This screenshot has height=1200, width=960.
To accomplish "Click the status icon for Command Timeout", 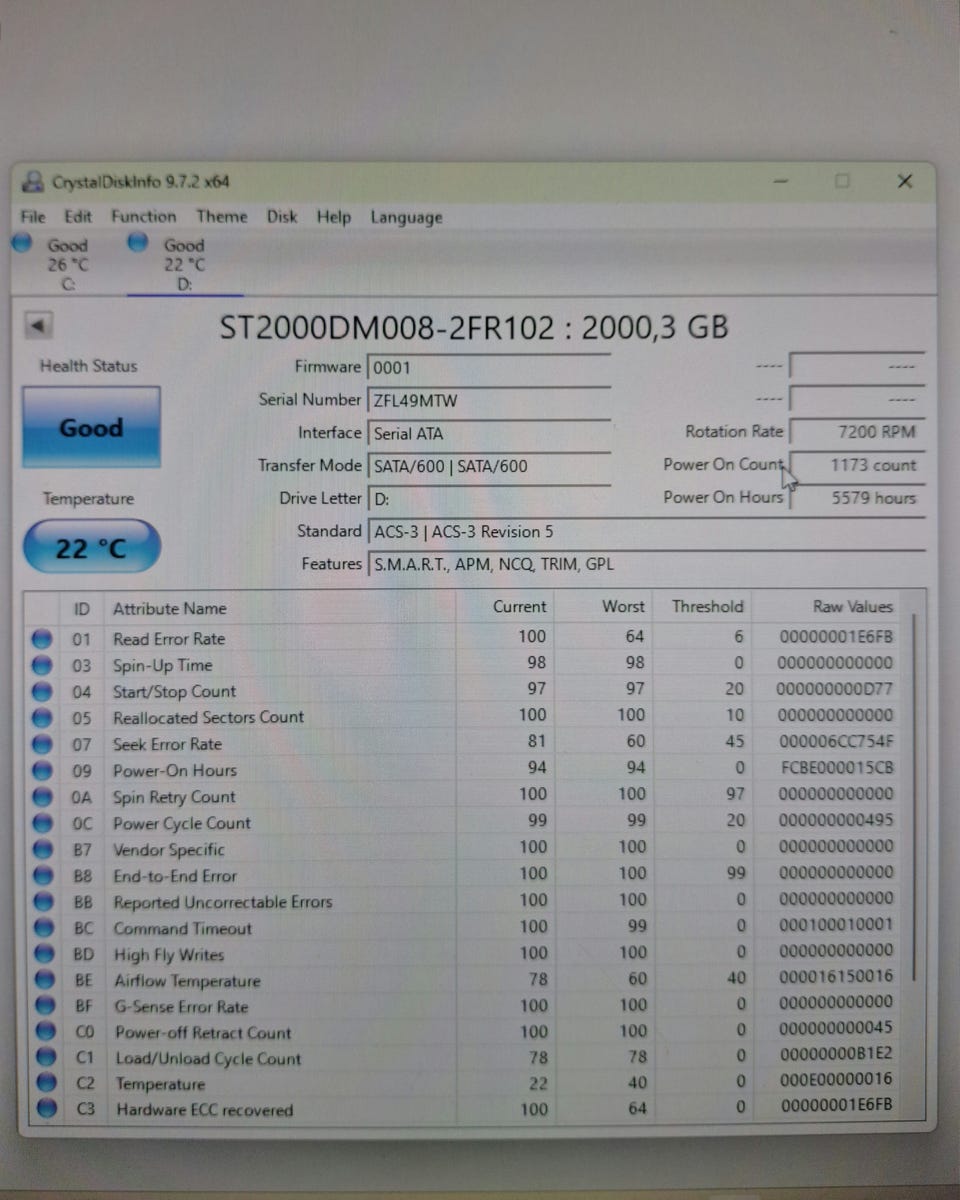I will (x=43, y=928).
